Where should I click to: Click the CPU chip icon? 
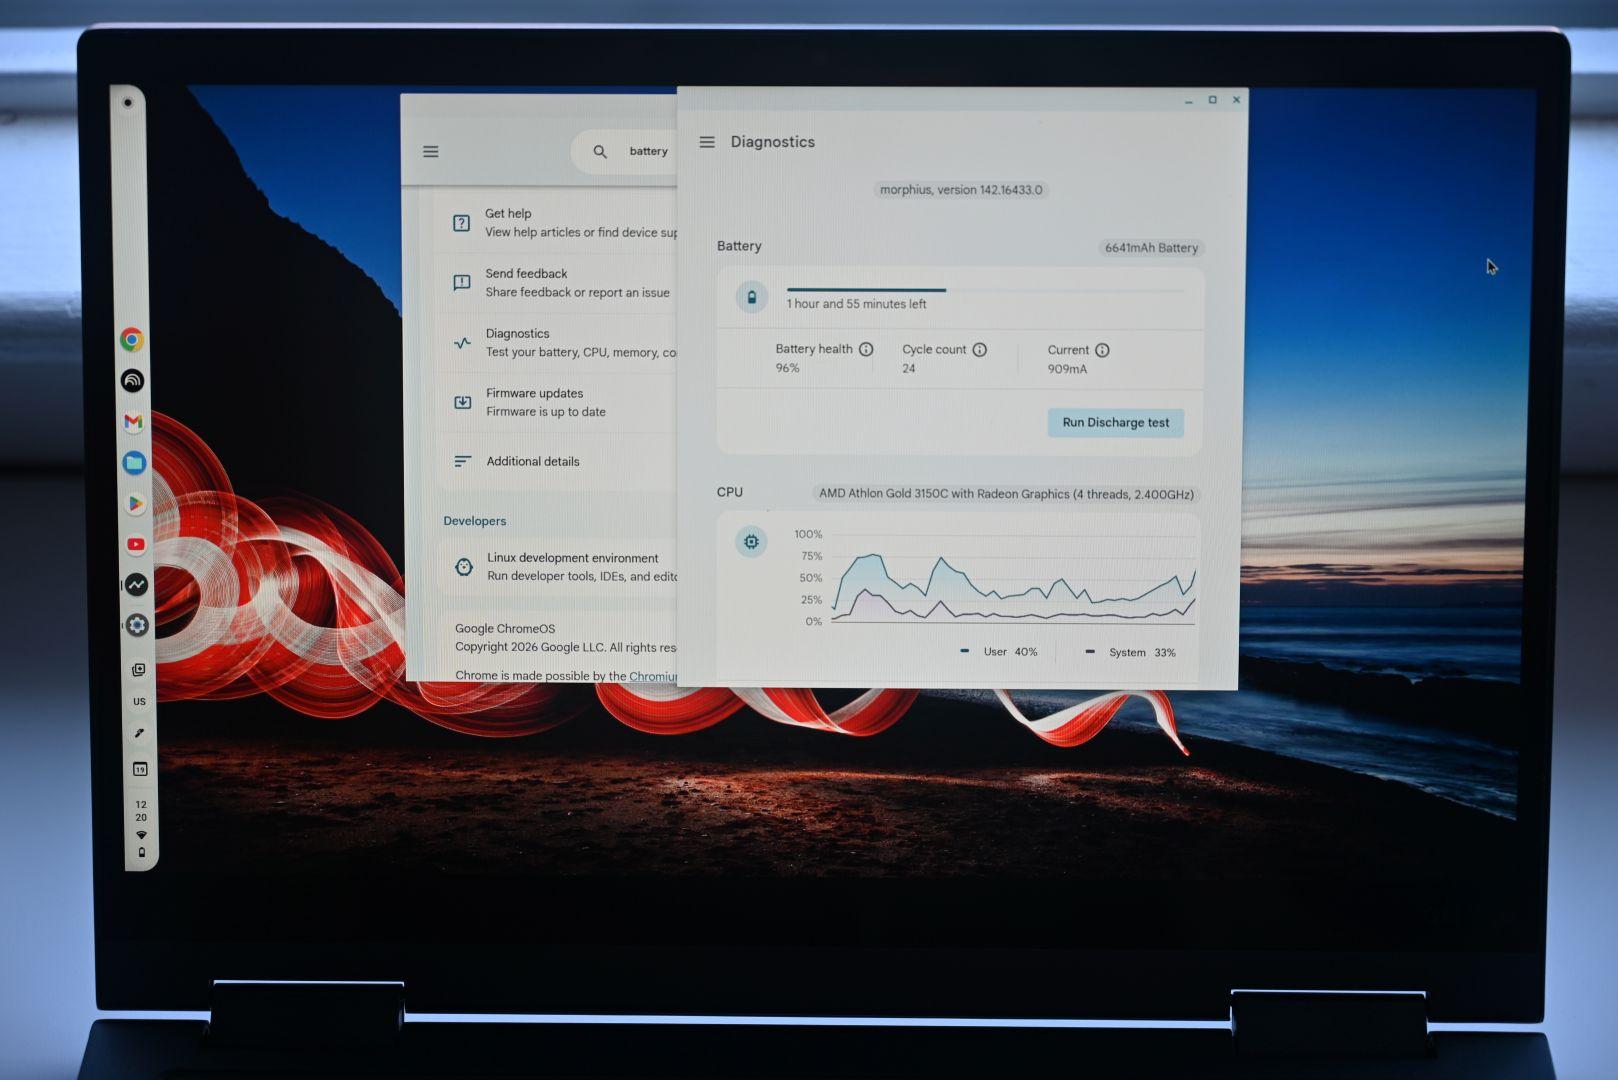pyautogui.click(x=751, y=542)
